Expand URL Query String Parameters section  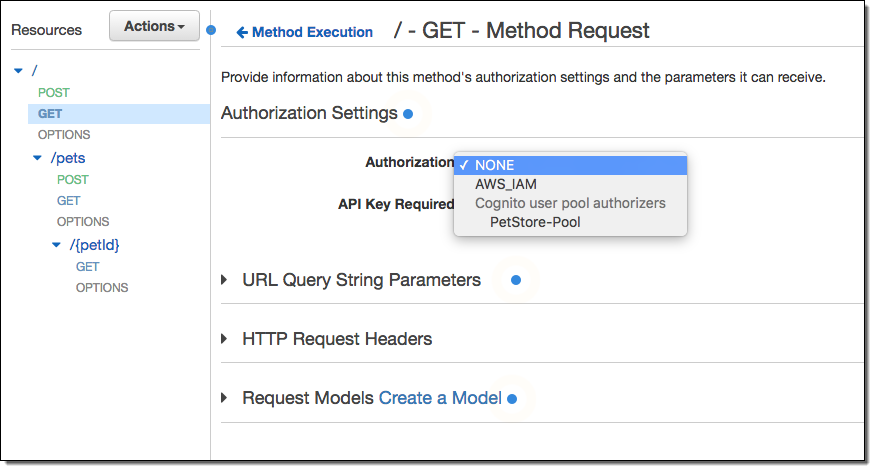tap(225, 280)
